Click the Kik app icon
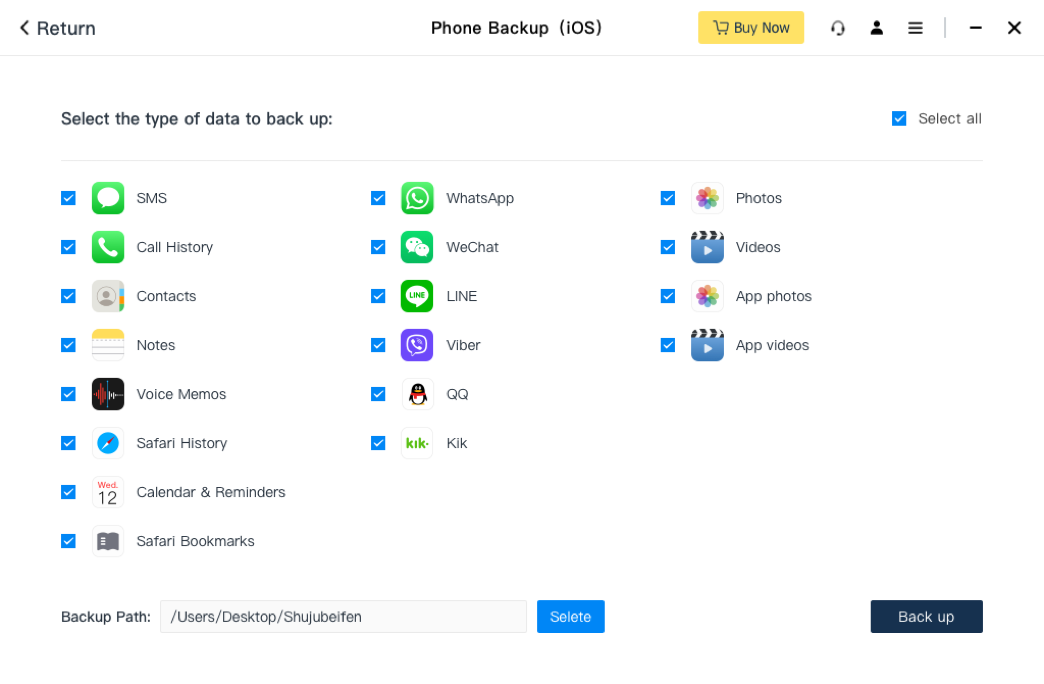Screen dimensions: 1044x684 click(417, 443)
